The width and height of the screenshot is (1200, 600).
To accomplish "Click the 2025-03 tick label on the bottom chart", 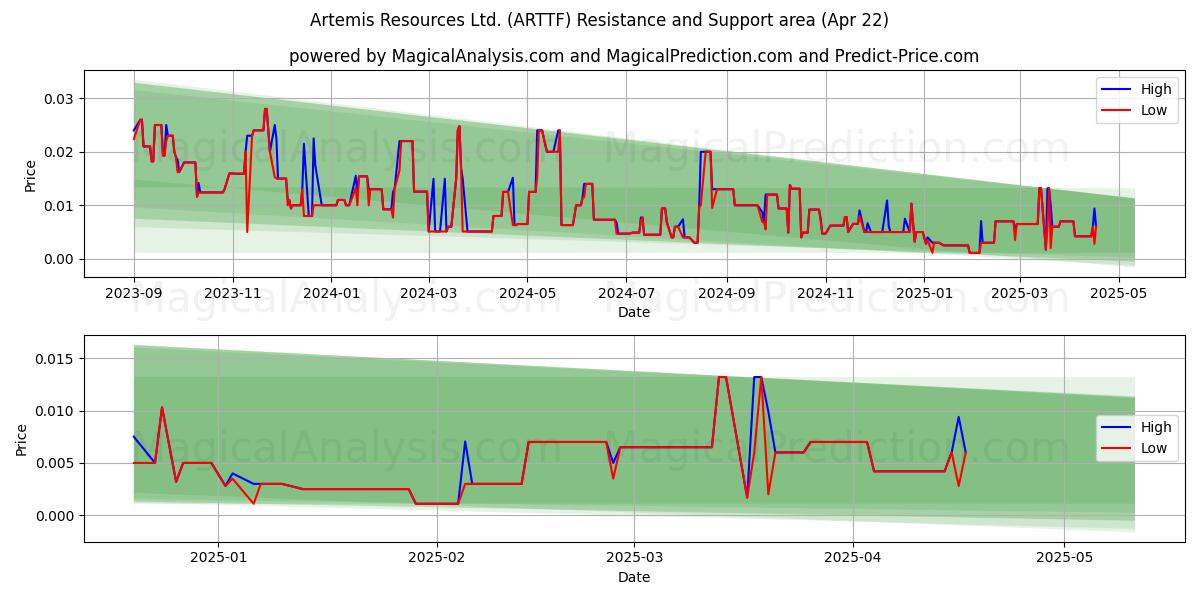I will [636, 558].
